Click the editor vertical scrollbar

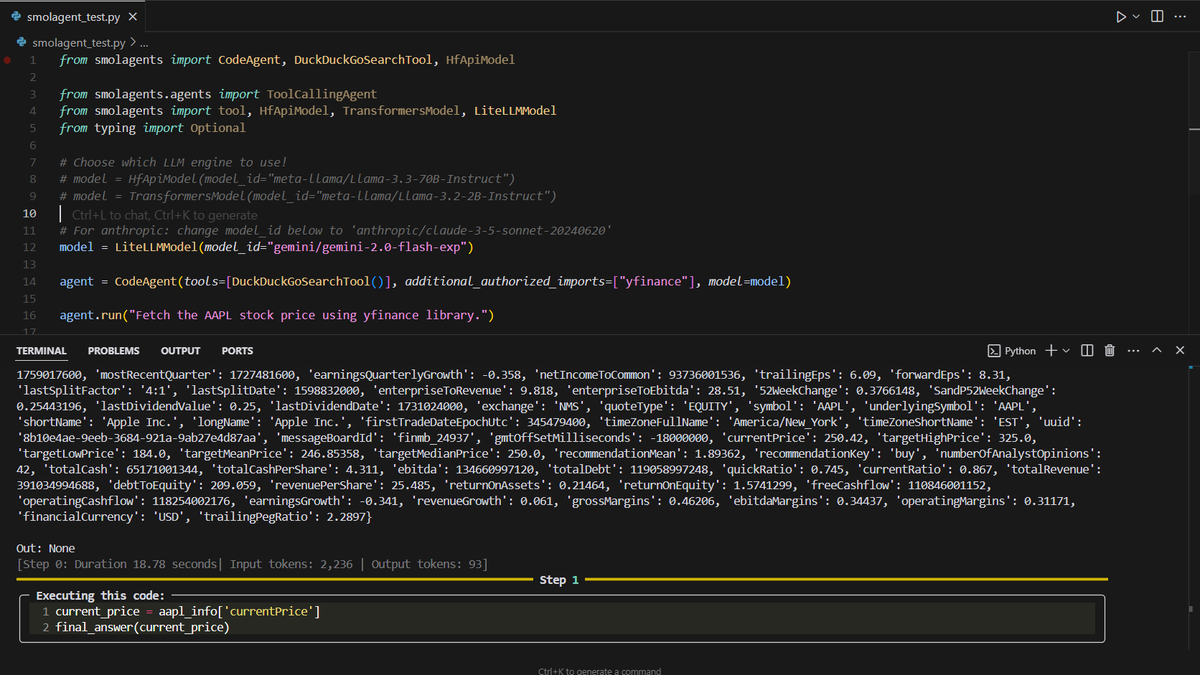[1194, 190]
